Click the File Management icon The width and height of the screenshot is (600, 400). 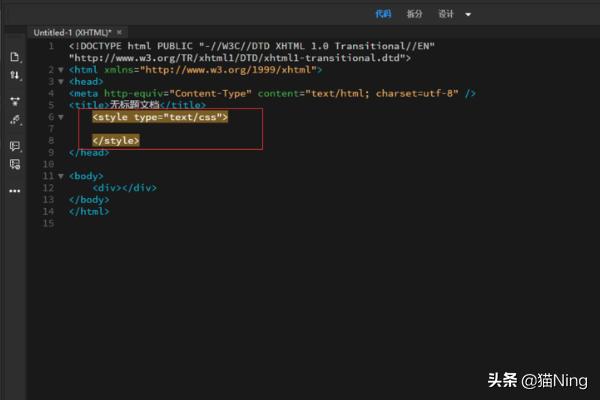tap(14, 76)
